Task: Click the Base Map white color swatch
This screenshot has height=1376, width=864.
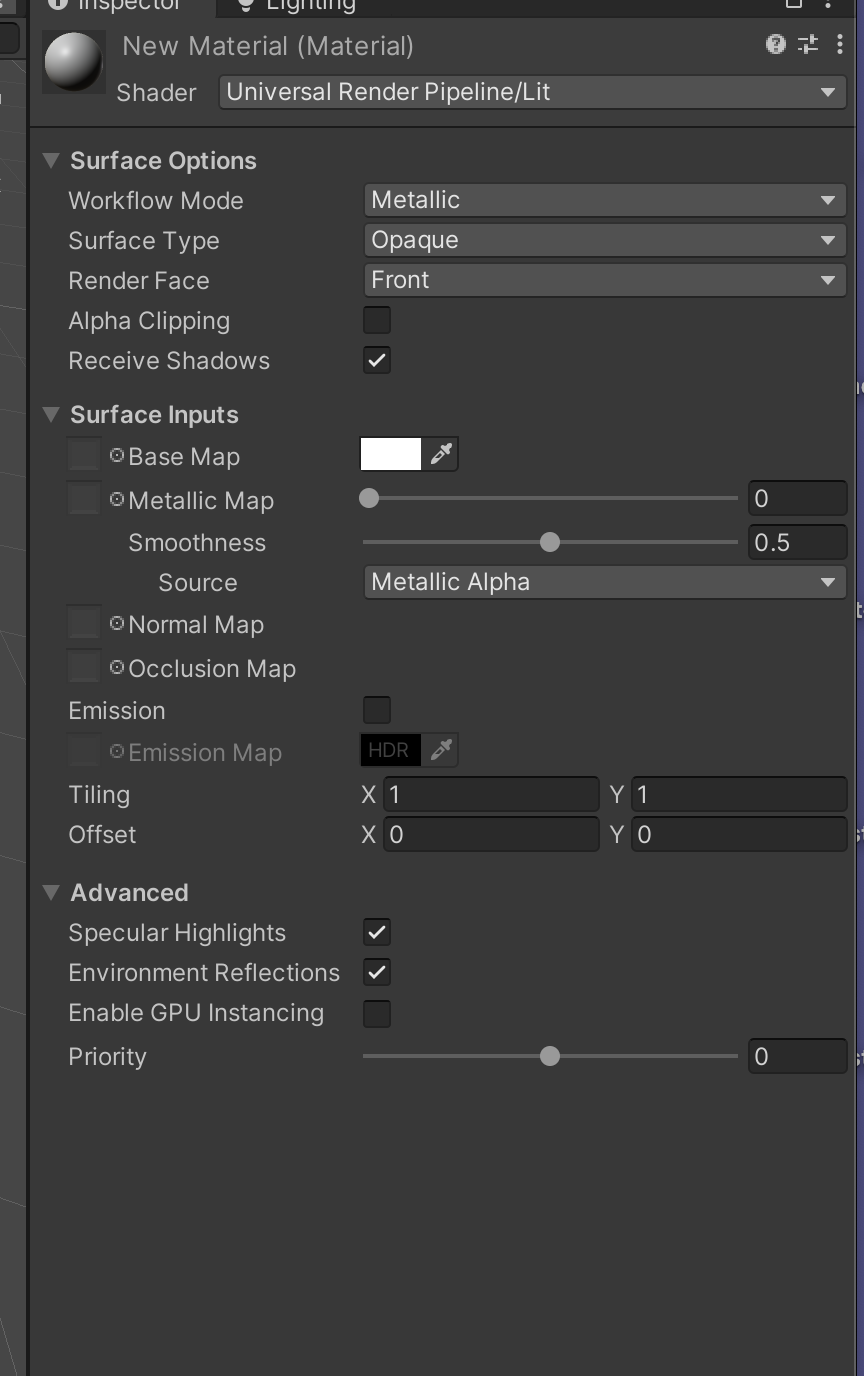Action: (x=391, y=455)
